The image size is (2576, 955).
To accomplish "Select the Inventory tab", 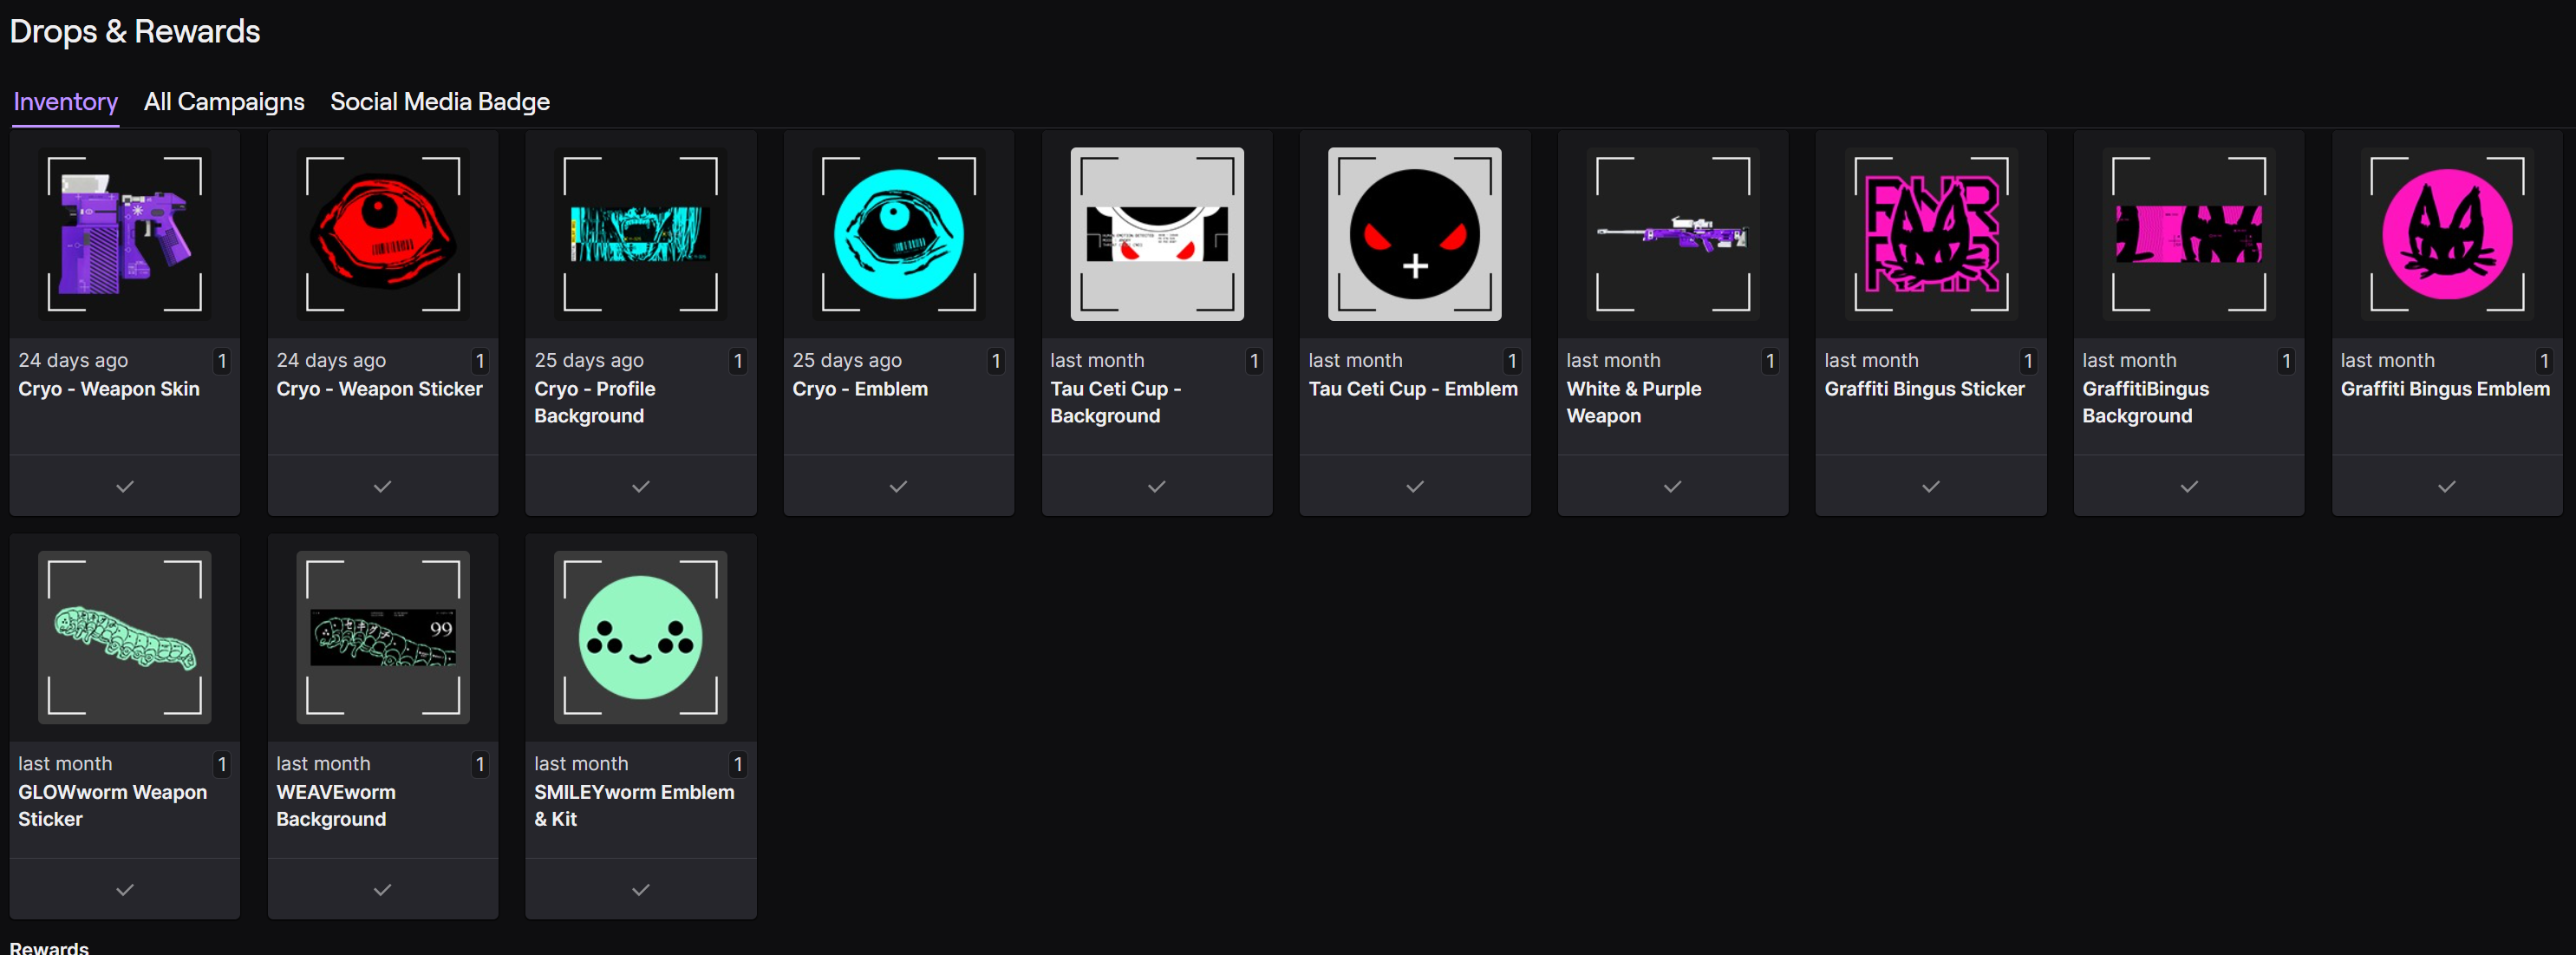I will coord(65,102).
